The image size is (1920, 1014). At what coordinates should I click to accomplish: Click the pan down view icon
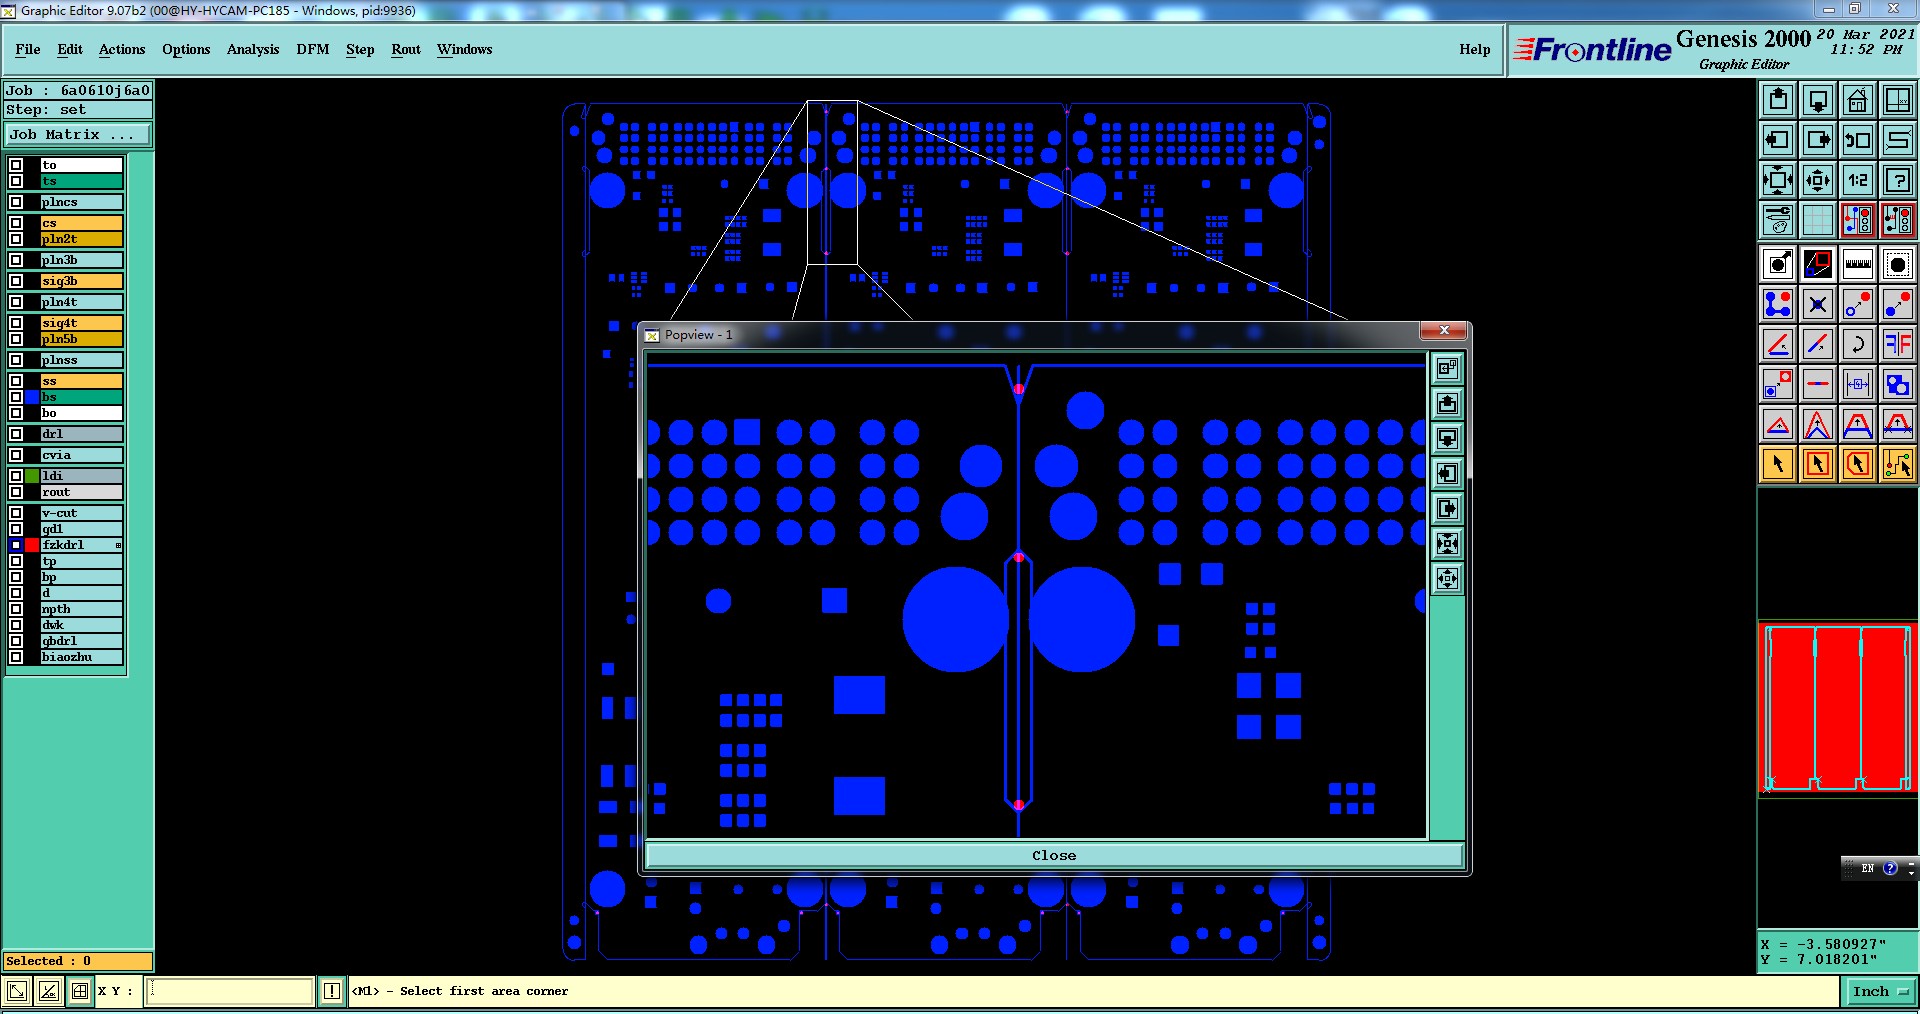(x=1818, y=99)
